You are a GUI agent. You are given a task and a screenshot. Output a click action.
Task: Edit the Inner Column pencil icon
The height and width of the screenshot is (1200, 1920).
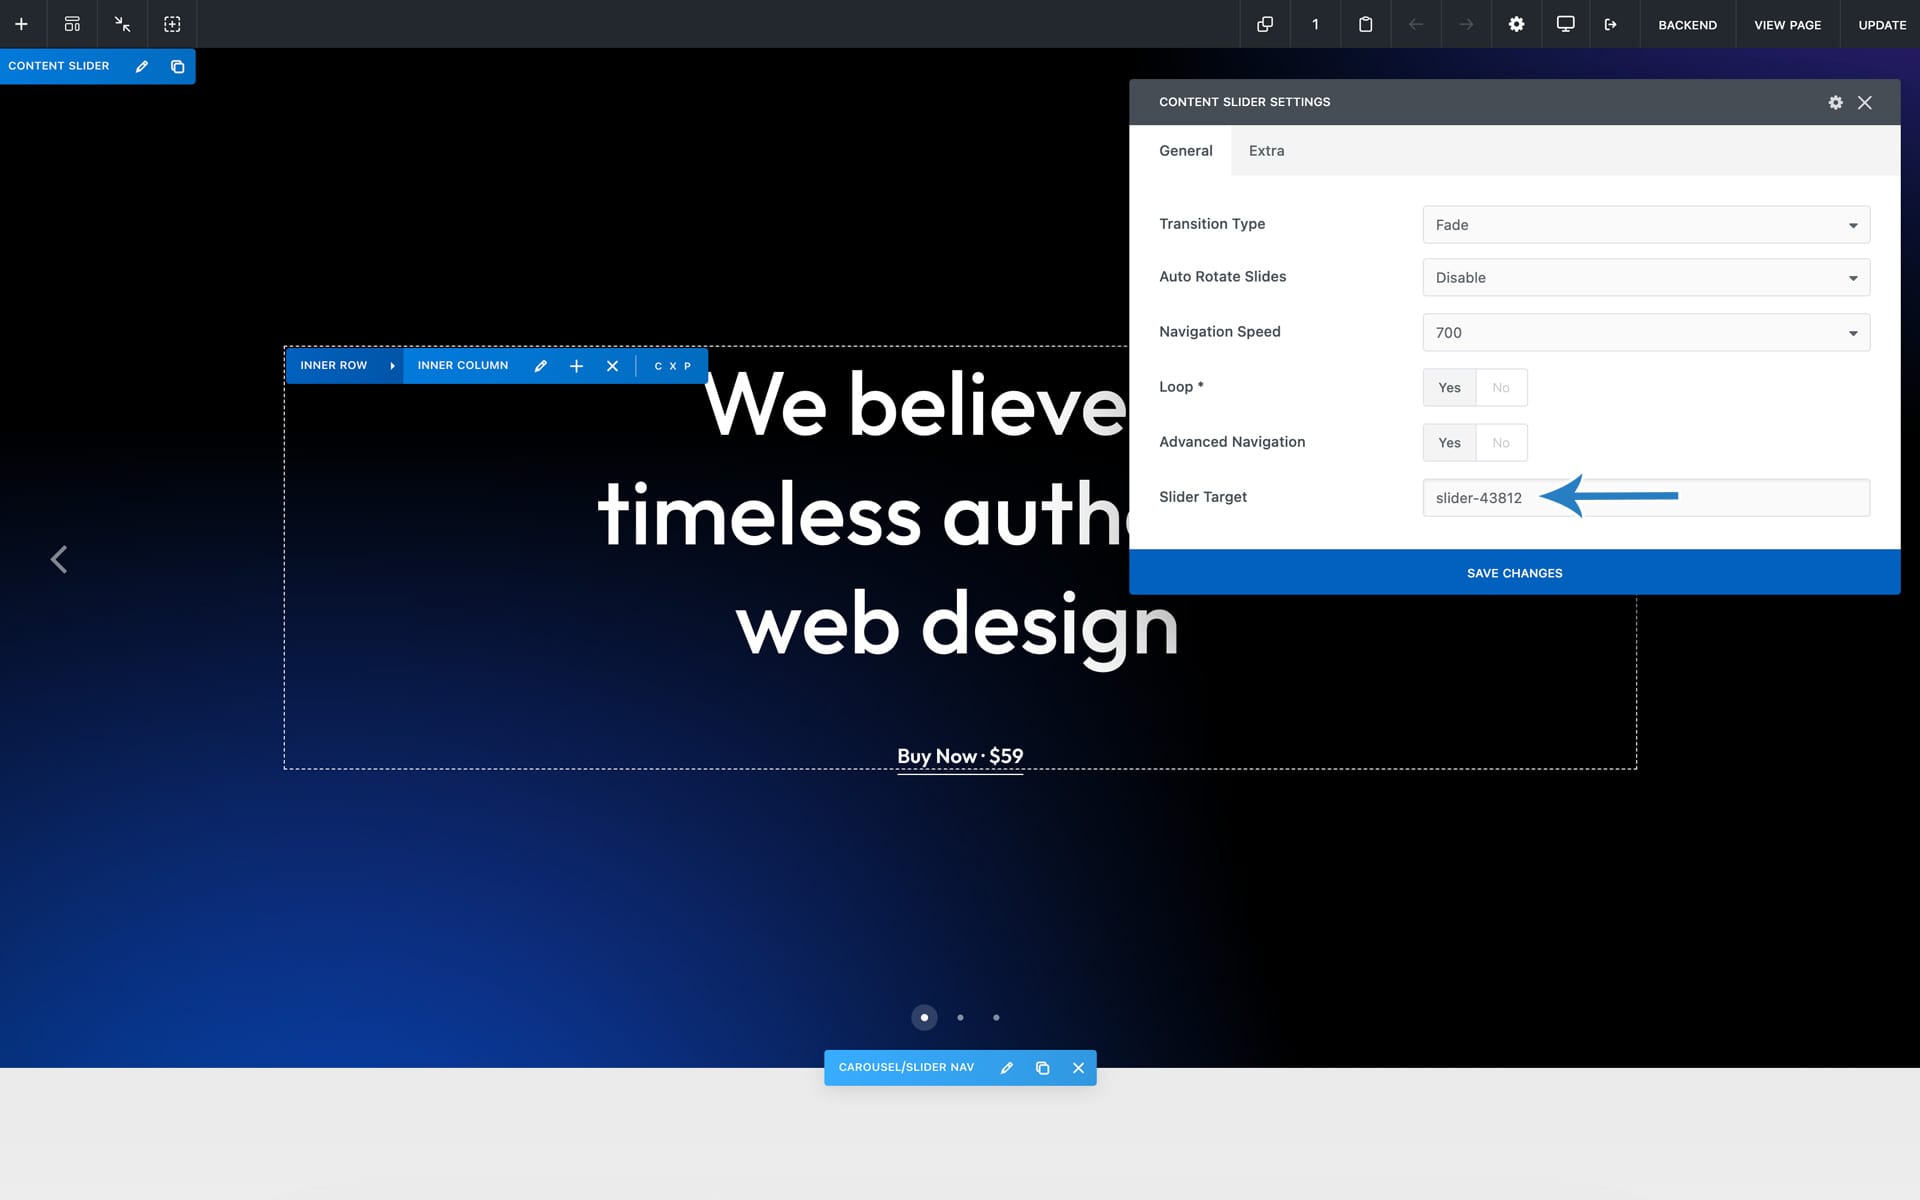pyautogui.click(x=541, y=366)
